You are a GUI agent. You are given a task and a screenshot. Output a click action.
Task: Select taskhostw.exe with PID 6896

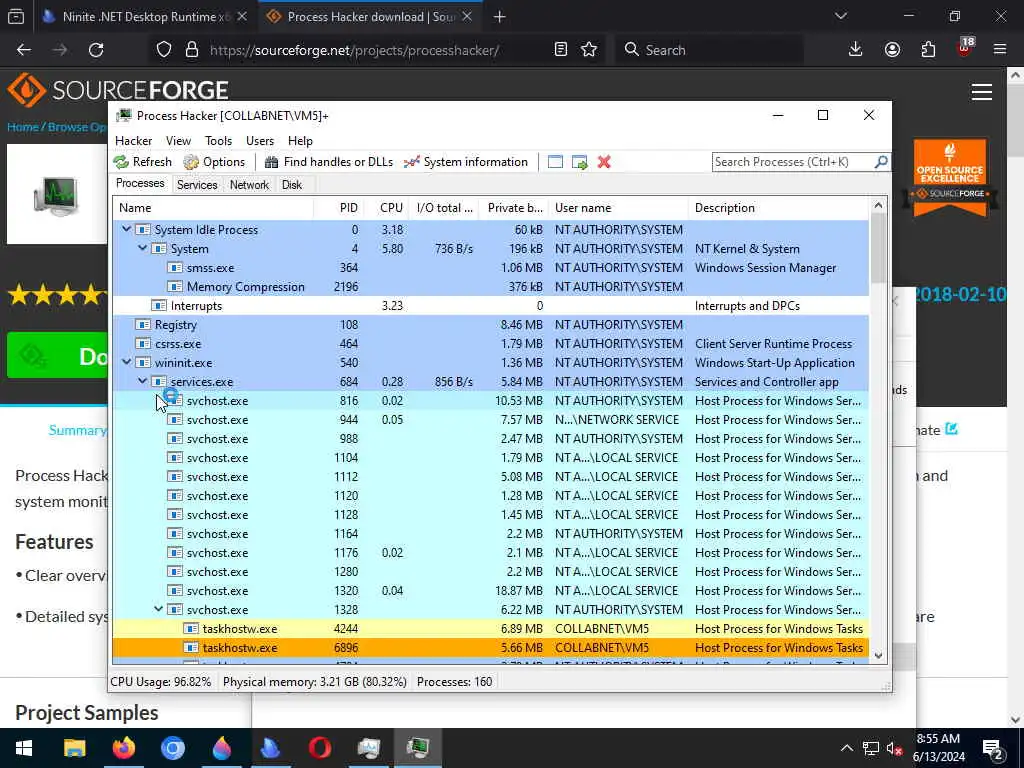(490, 647)
